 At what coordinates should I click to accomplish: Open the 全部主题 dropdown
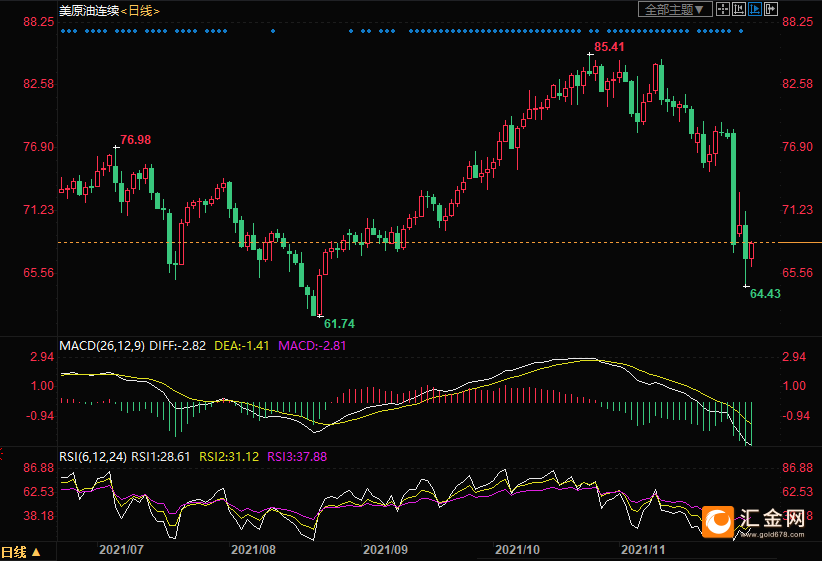676,9
